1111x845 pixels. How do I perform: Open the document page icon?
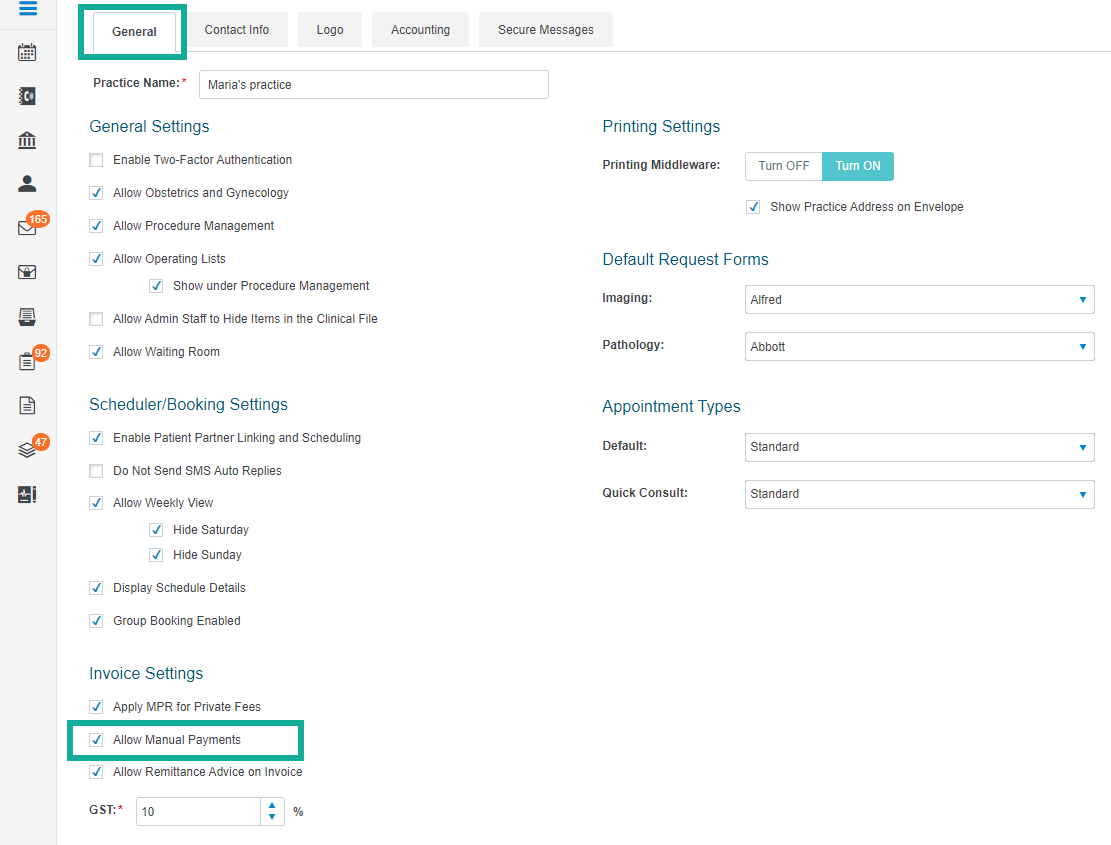pos(27,405)
